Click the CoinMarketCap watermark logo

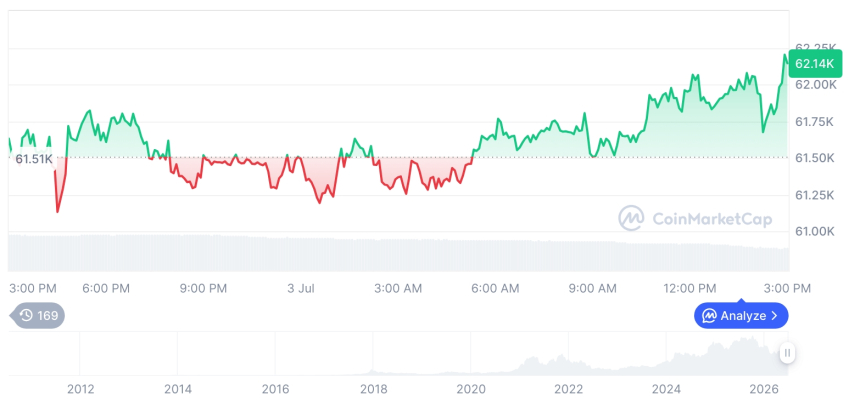pyautogui.click(x=631, y=218)
